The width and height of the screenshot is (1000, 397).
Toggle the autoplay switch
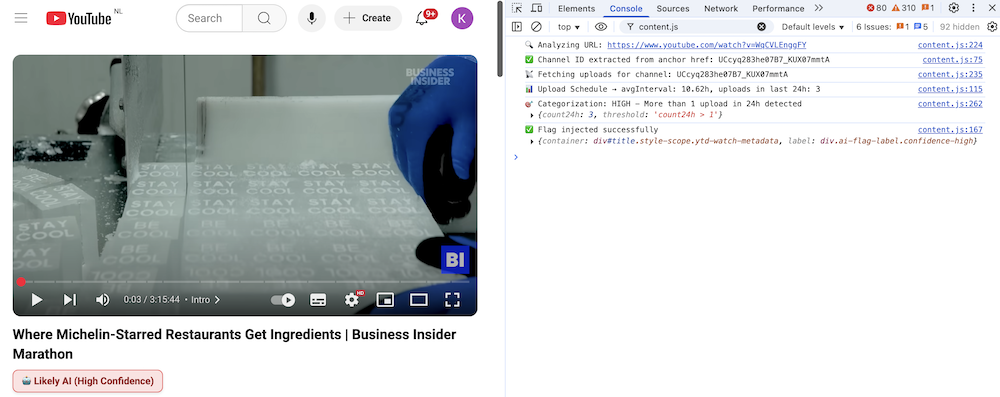click(283, 299)
